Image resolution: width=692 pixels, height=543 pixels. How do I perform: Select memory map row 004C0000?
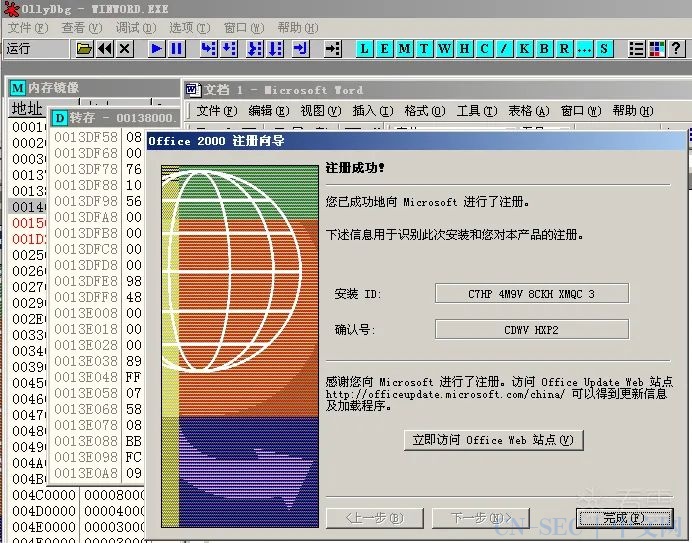pyautogui.click(x=78, y=495)
